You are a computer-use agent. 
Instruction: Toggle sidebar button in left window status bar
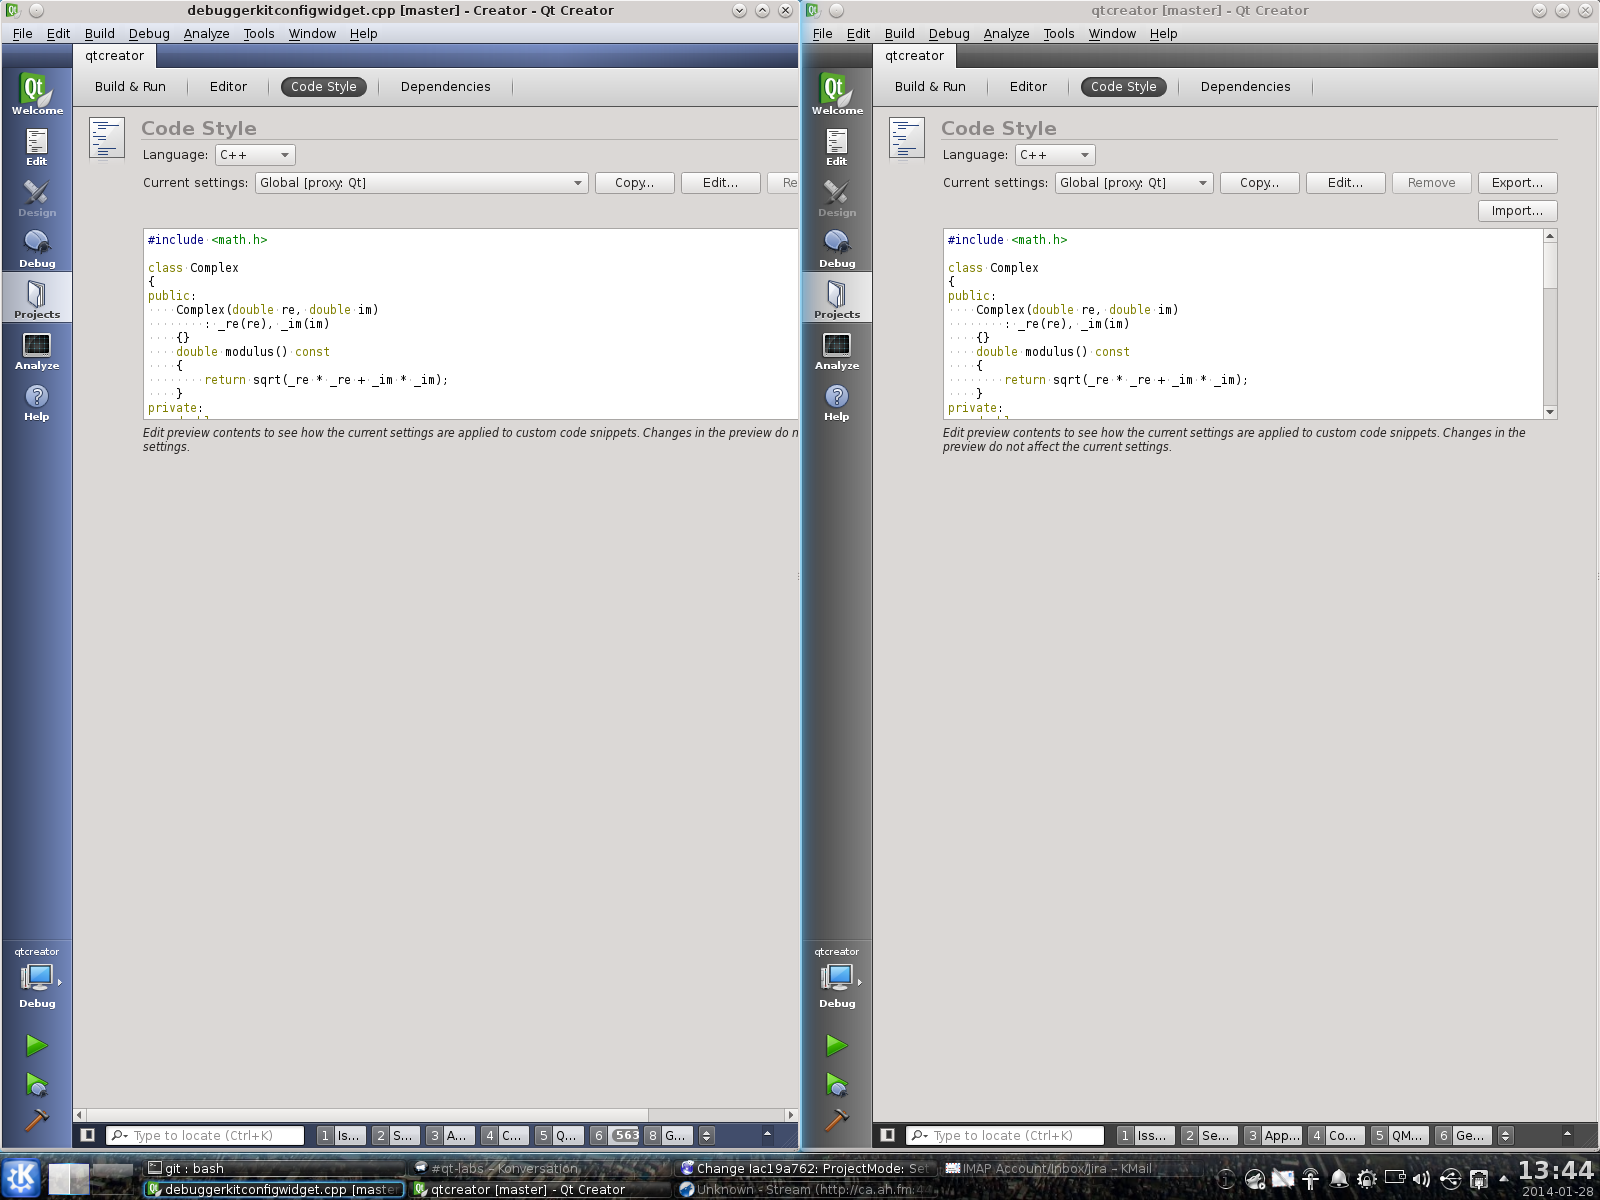[88, 1135]
